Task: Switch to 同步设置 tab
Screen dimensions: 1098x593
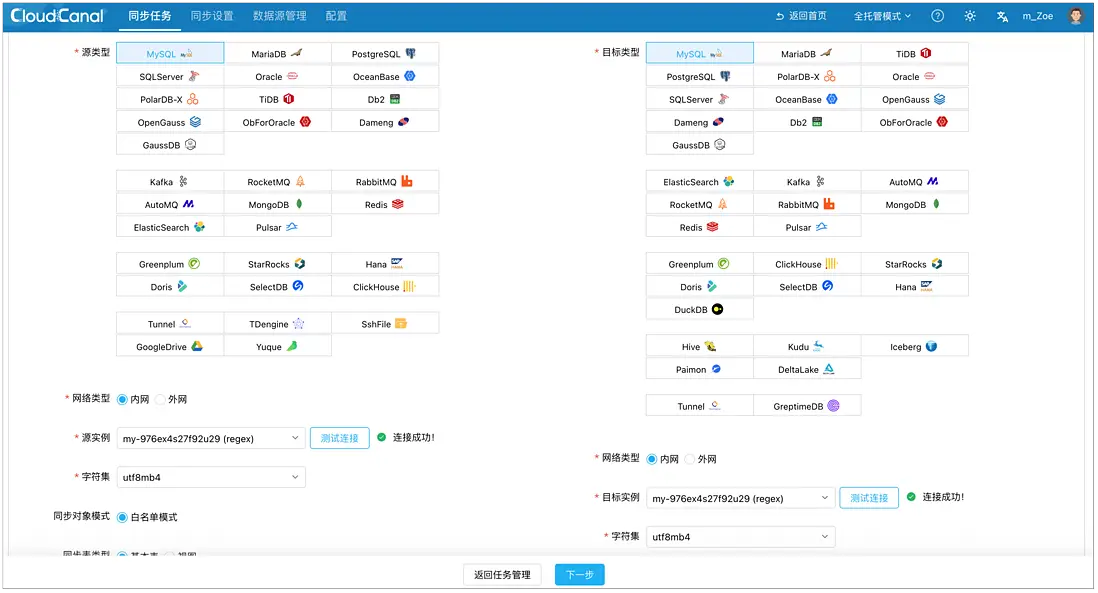Action: coord(212,15)
